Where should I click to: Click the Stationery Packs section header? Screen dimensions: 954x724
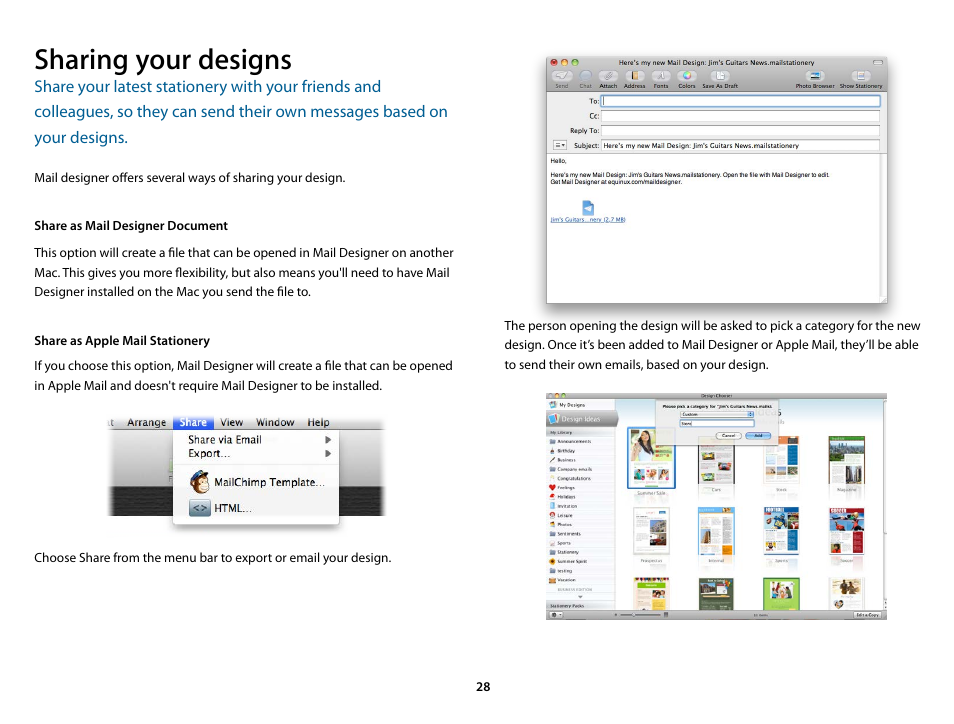[x=580, y=606]
